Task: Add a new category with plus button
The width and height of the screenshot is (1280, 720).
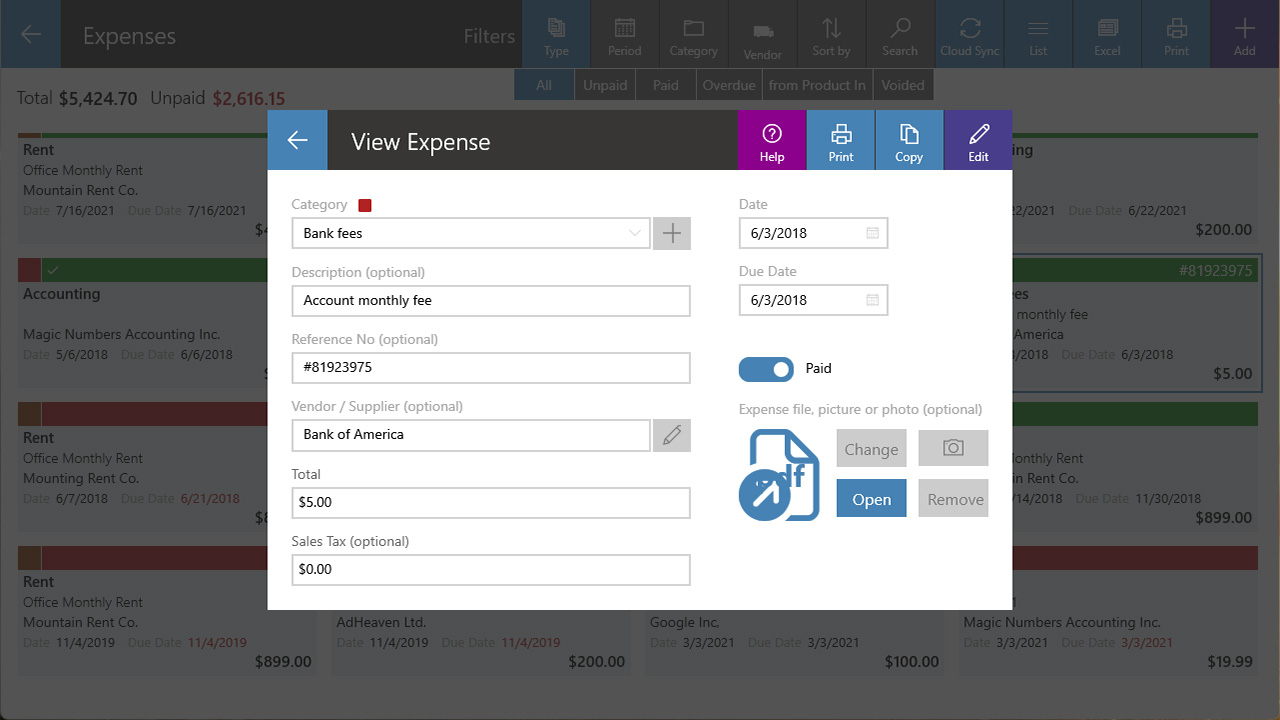Action: click(x=672, y=233)
